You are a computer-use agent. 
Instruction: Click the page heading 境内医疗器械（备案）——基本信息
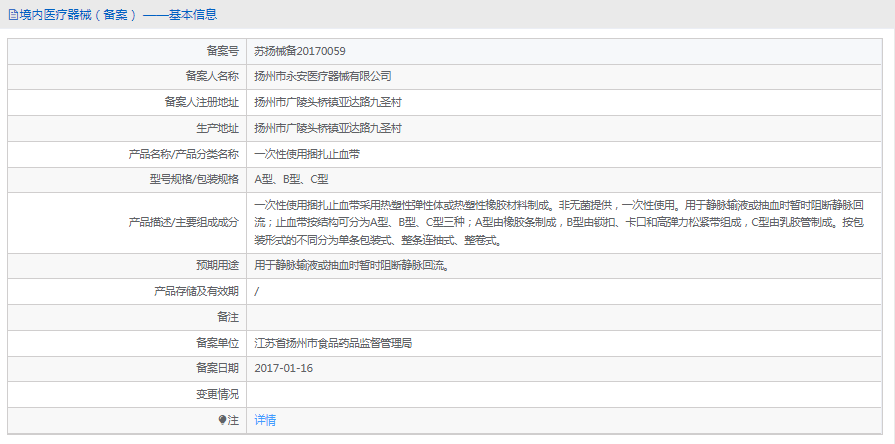click(119, 15)
